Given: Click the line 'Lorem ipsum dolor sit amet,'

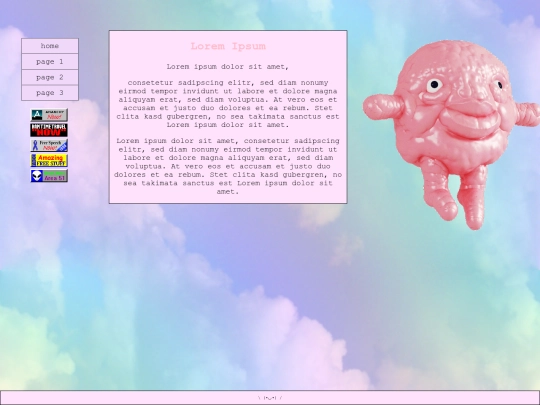Looking at the screenshot, I should pyautogui.click(x=228, y=66).
